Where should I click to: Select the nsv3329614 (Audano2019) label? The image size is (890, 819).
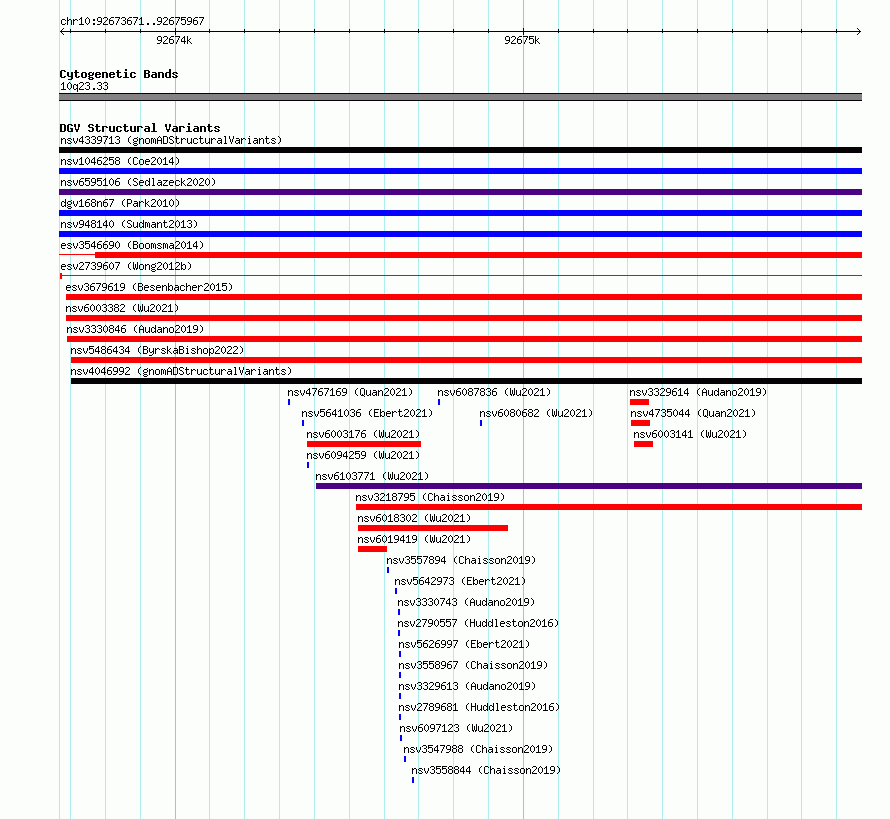coord(698,392)
